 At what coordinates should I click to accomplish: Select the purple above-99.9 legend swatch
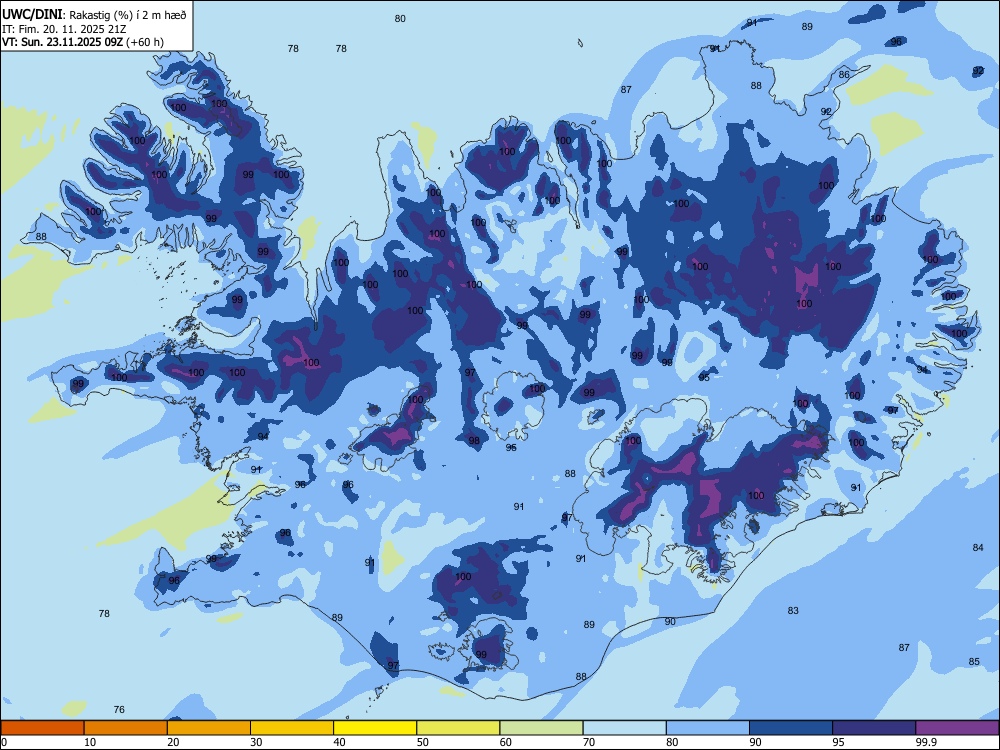click(x=957, y=728)
